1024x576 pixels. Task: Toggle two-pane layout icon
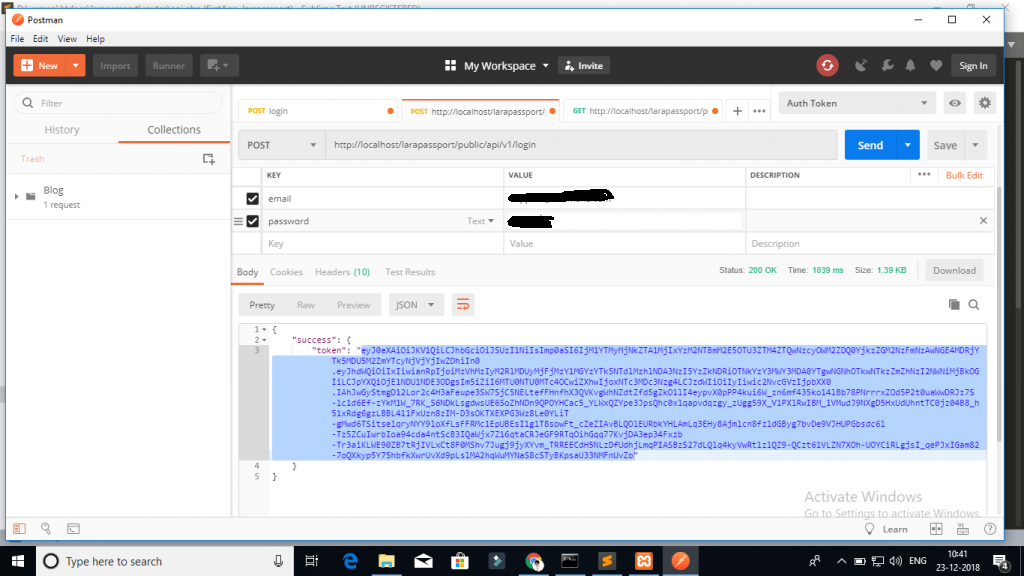(936, 529)
